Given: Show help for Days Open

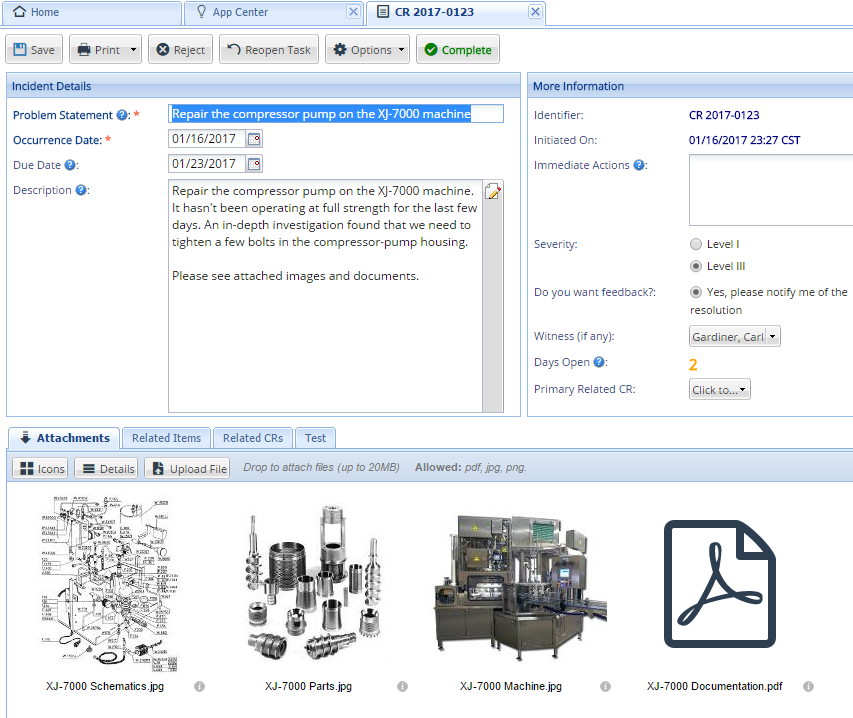Looking at the screenshot, I should pyautogui.click(x=599, y=362).
